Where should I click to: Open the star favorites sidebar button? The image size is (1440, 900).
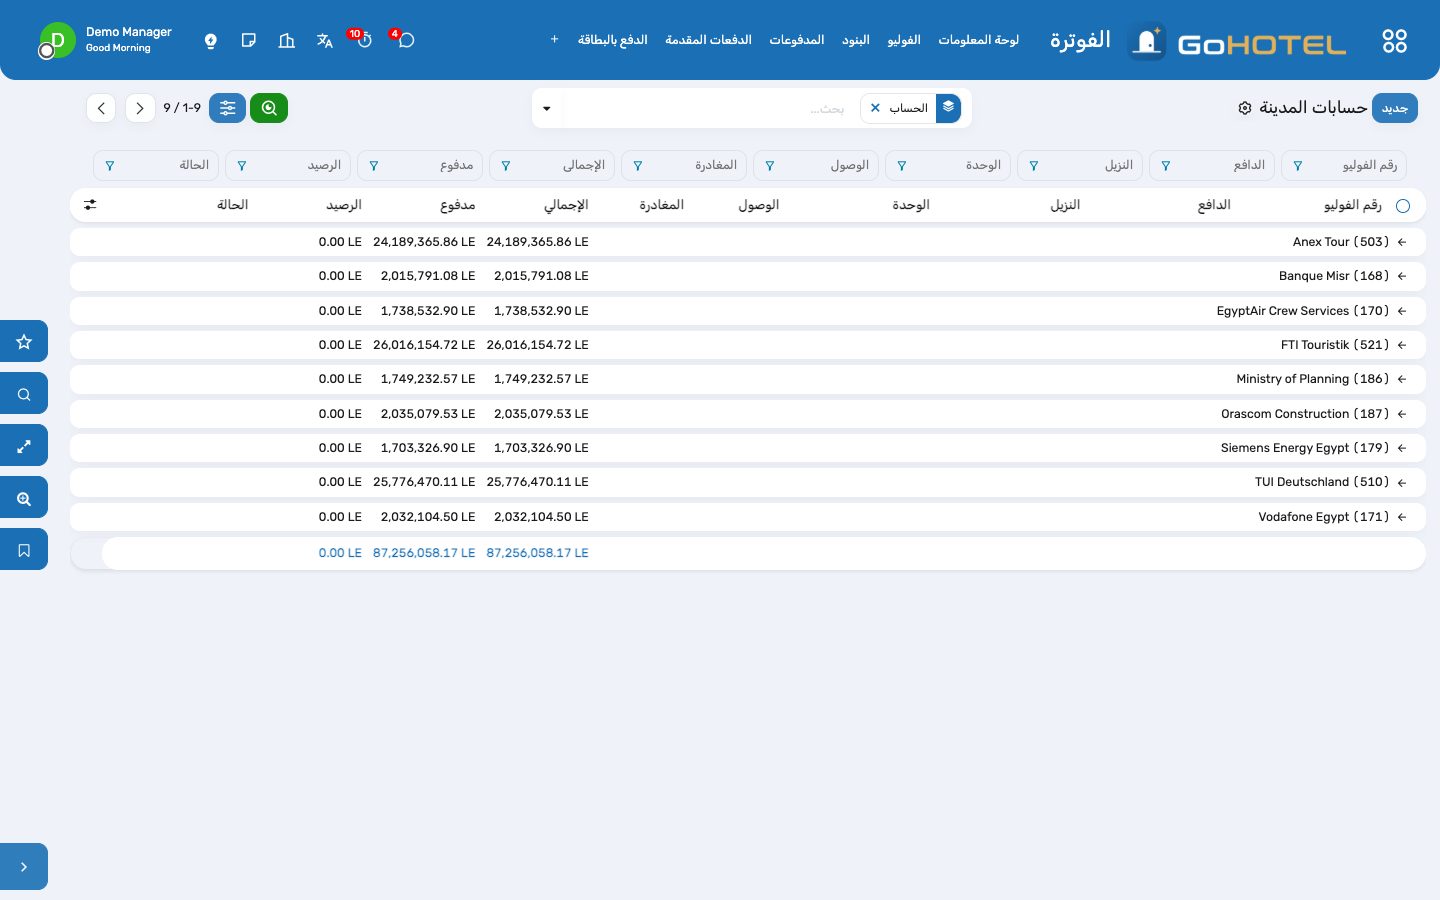24,341
